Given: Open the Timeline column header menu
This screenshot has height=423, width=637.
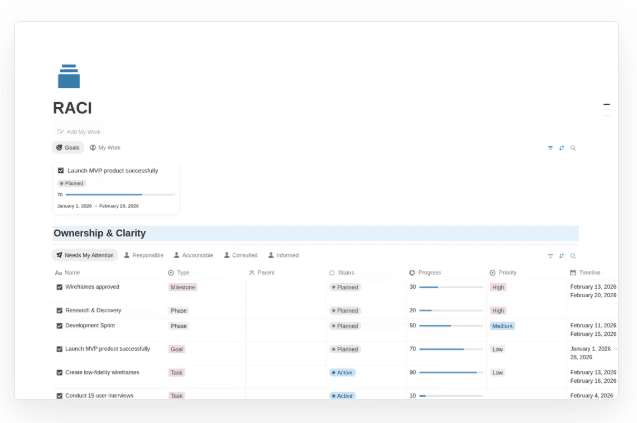Looking at the screenshot, I should click(585, 273).
